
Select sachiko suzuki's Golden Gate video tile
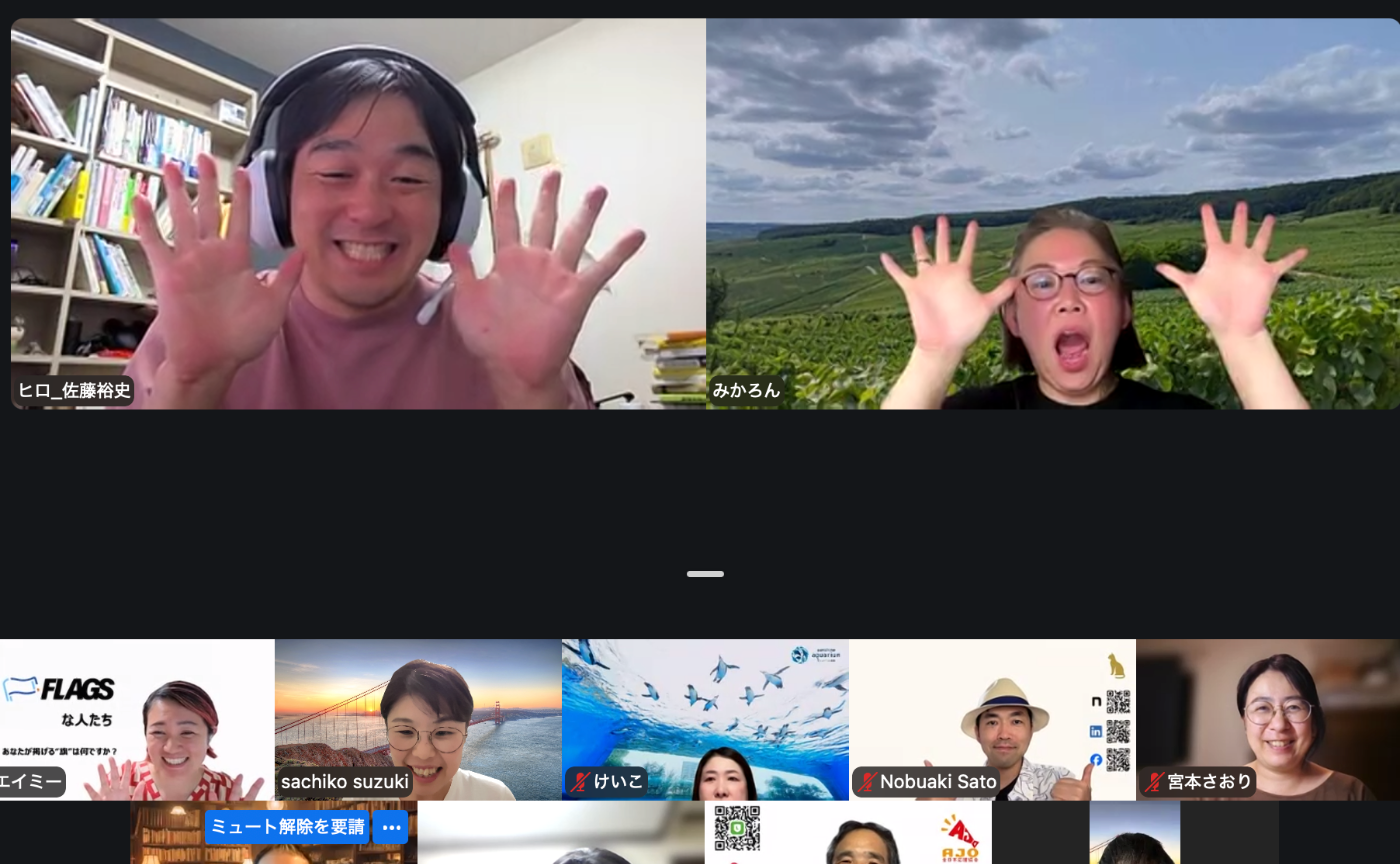click(x=418, y=719)
